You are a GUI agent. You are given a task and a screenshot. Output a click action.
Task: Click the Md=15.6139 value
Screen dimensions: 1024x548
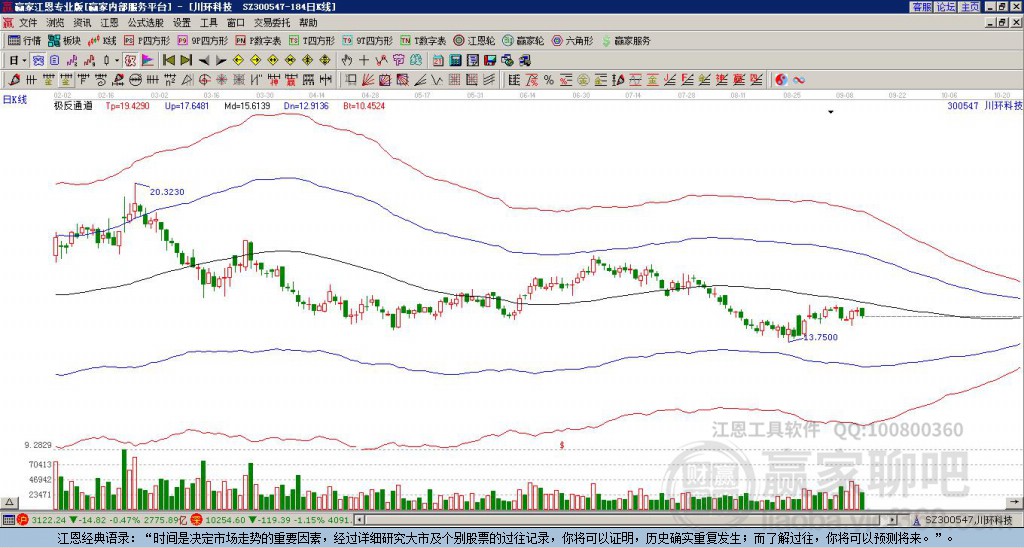(246, 105)
